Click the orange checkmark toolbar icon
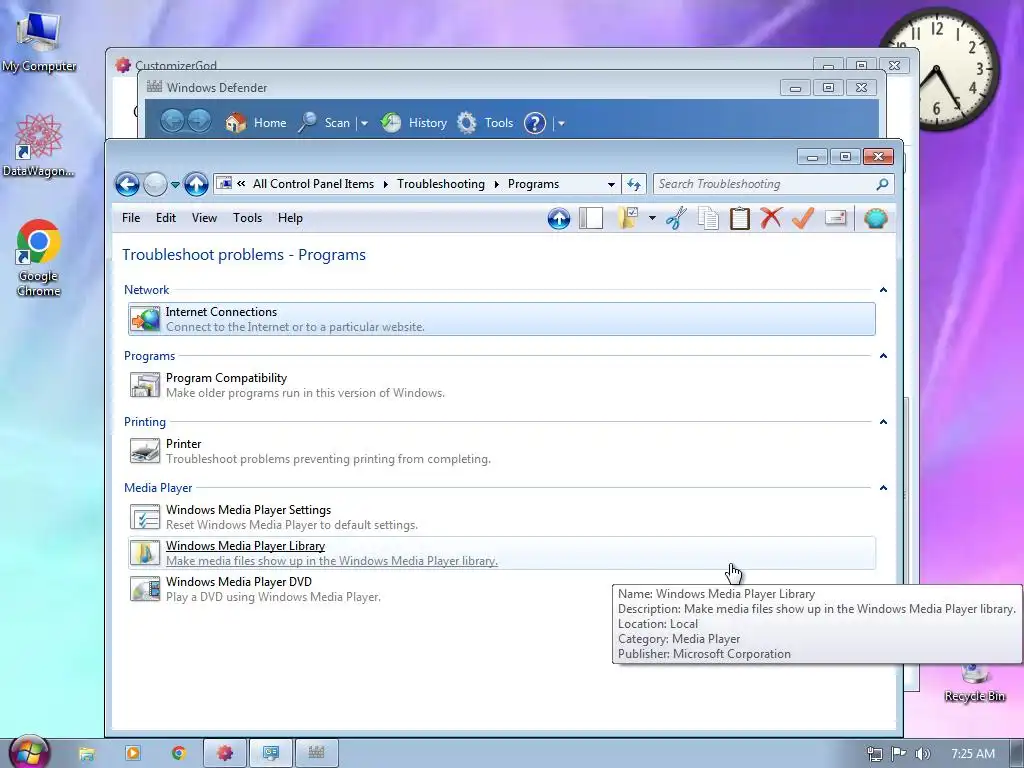The height and width of the screenshot is (768, 1024). (803, 218)
